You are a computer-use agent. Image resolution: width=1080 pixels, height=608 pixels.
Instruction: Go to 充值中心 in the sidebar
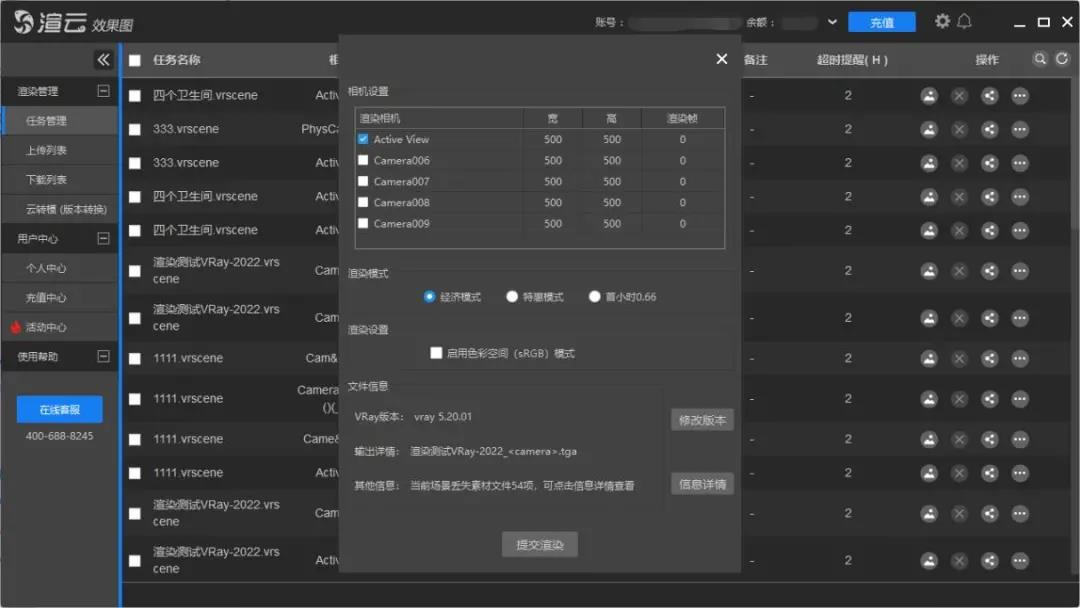coord(47,298)
